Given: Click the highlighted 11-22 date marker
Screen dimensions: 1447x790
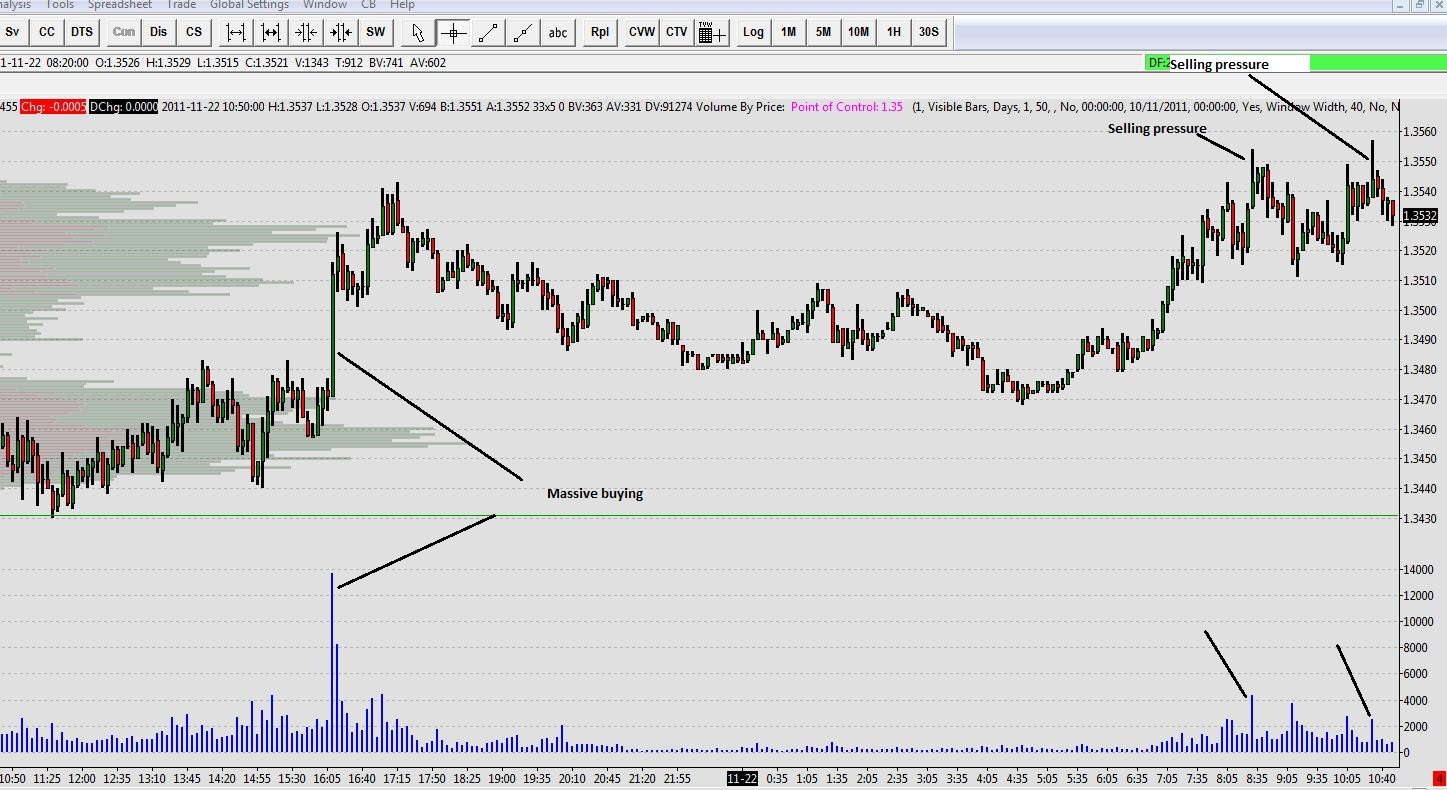Looking at the screenshot, I should [742, 778].
